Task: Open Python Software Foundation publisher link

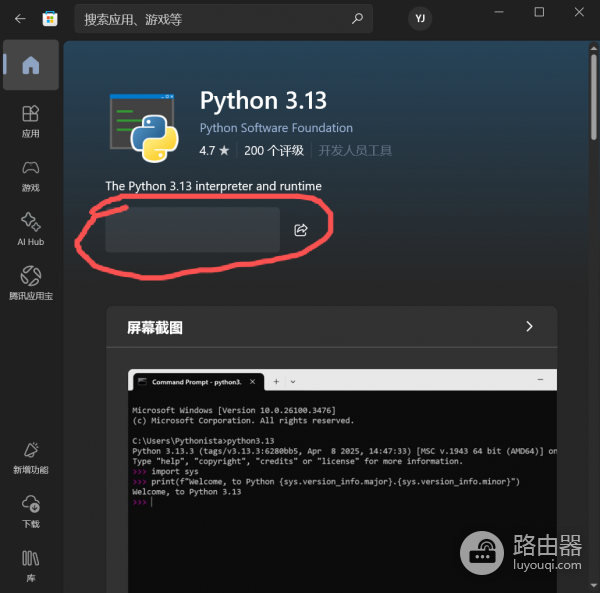Action: pyautogui.click(x=276, y=128)
